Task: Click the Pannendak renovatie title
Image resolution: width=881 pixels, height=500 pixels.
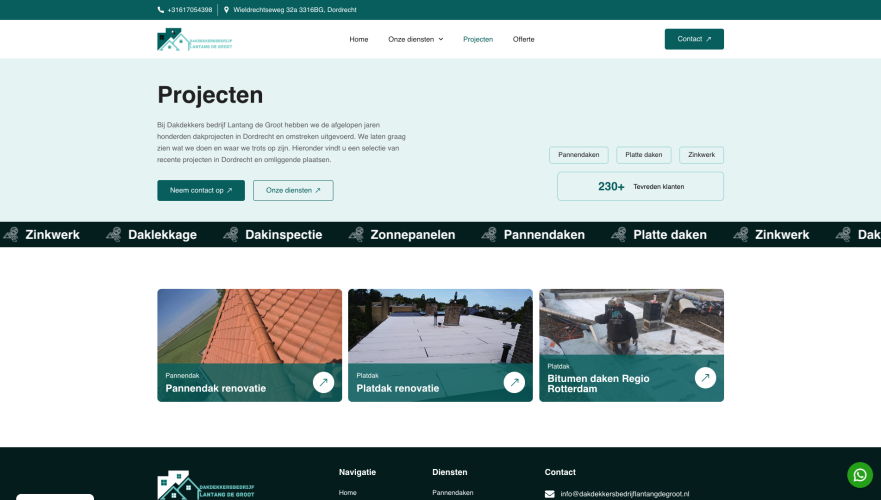Action: pos(216,388)
